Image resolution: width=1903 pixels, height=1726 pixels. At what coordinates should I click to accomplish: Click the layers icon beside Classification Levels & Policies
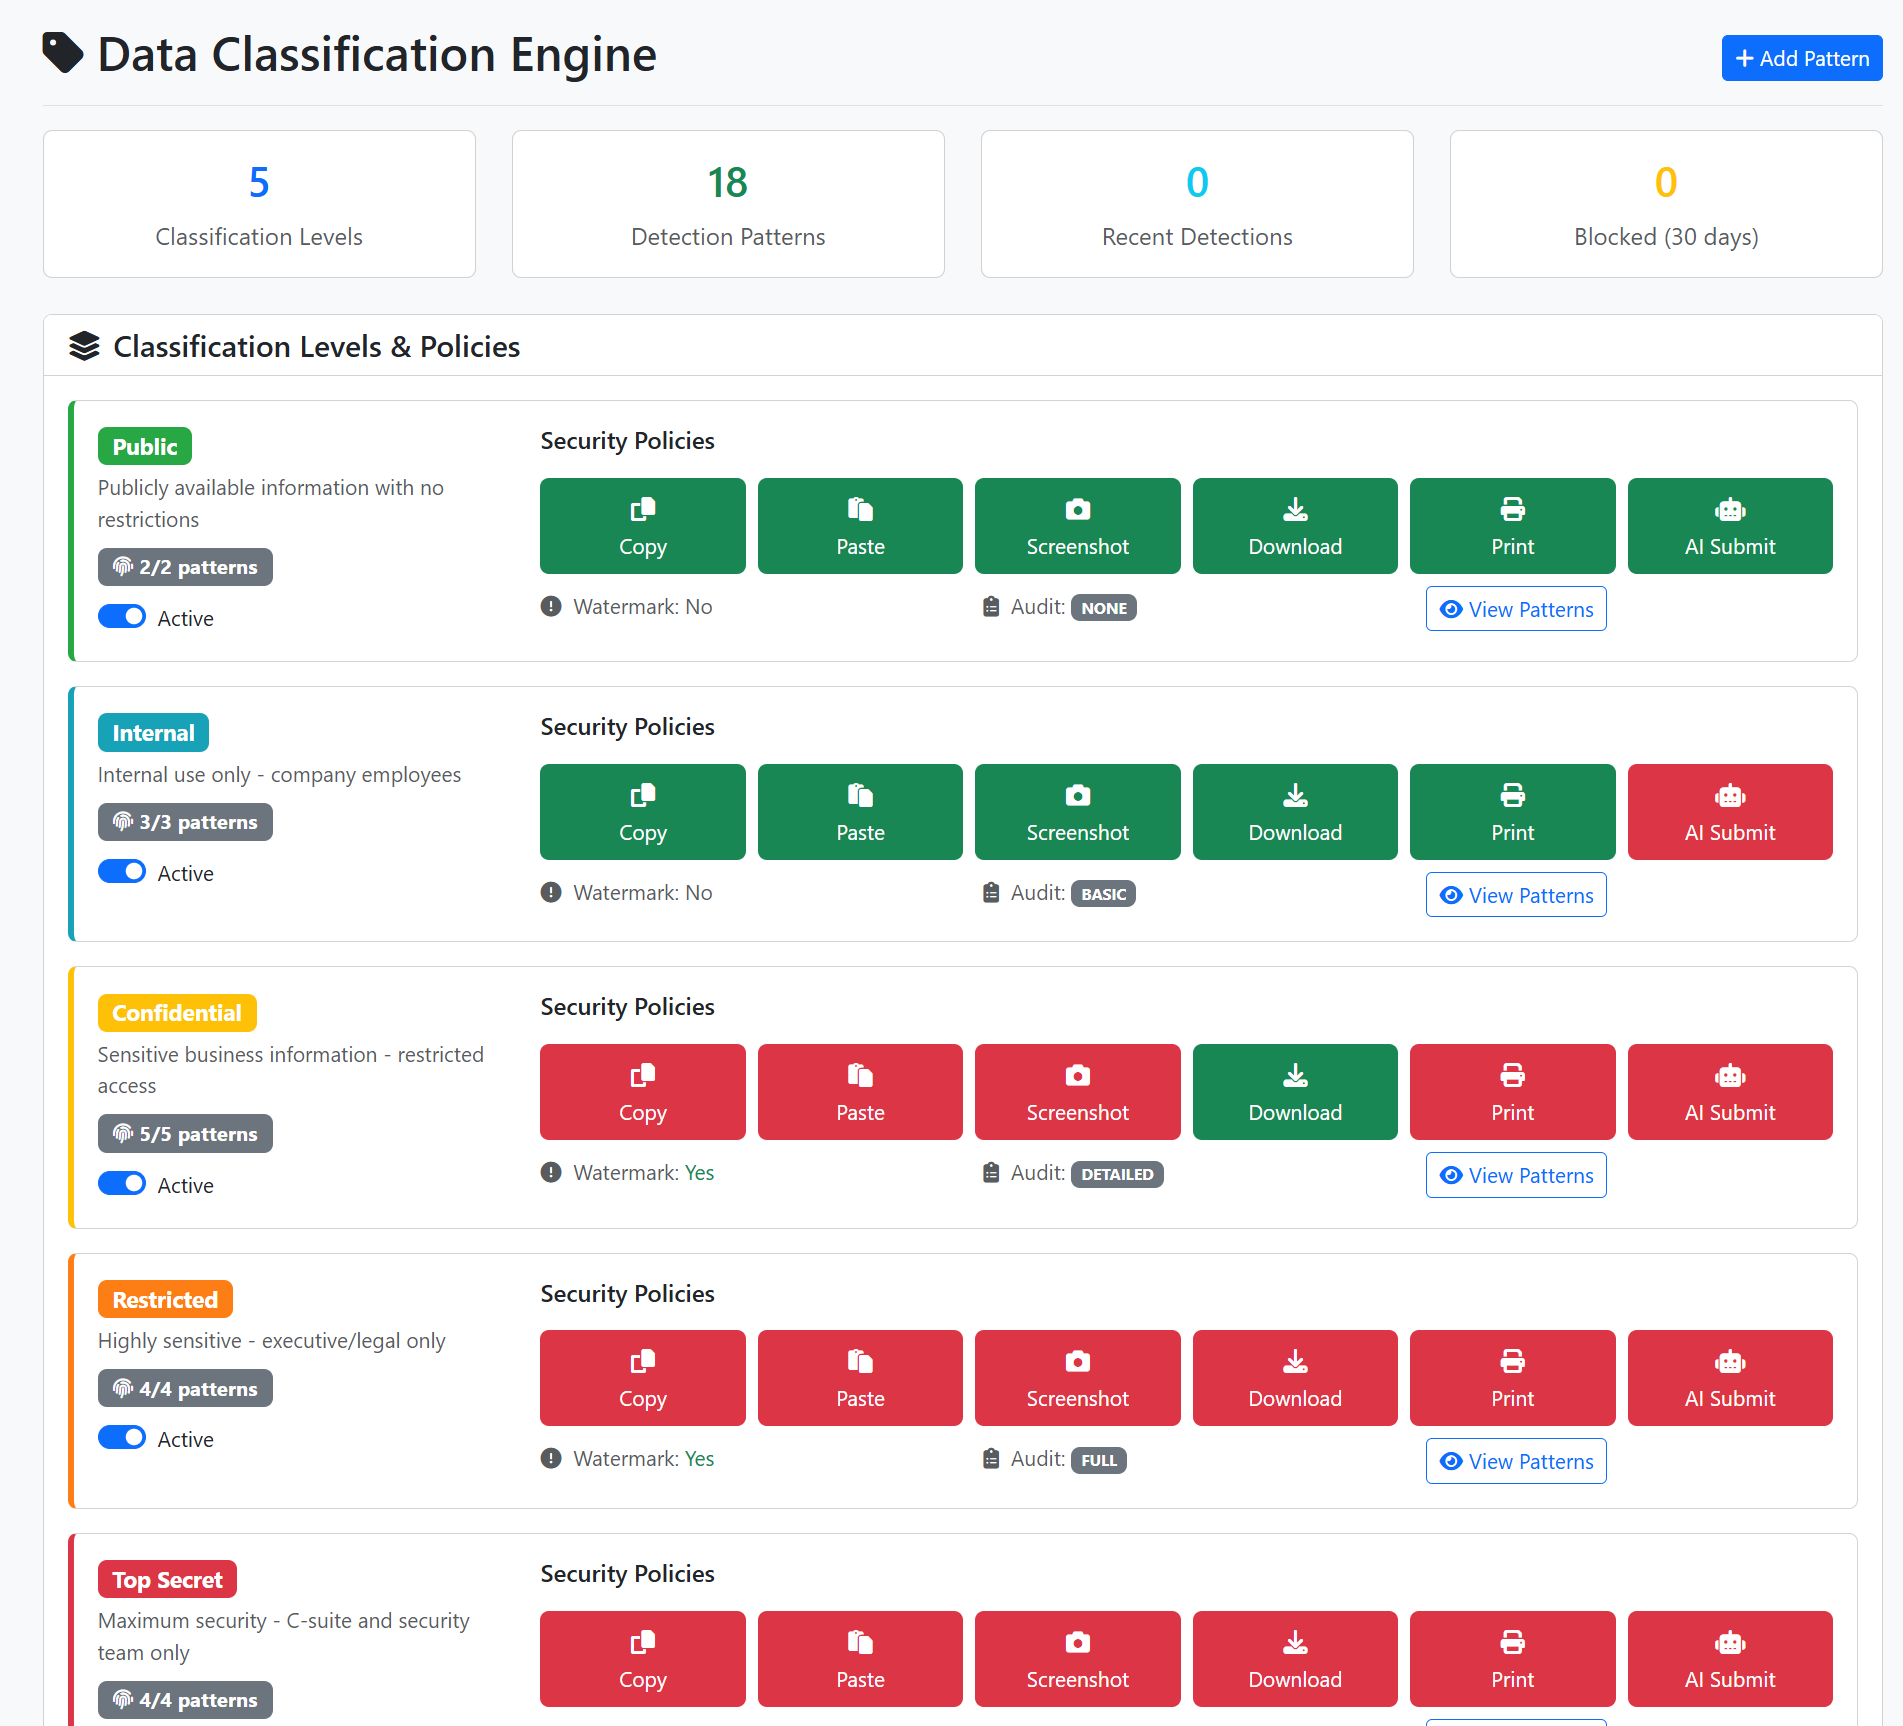pos(84,346)
